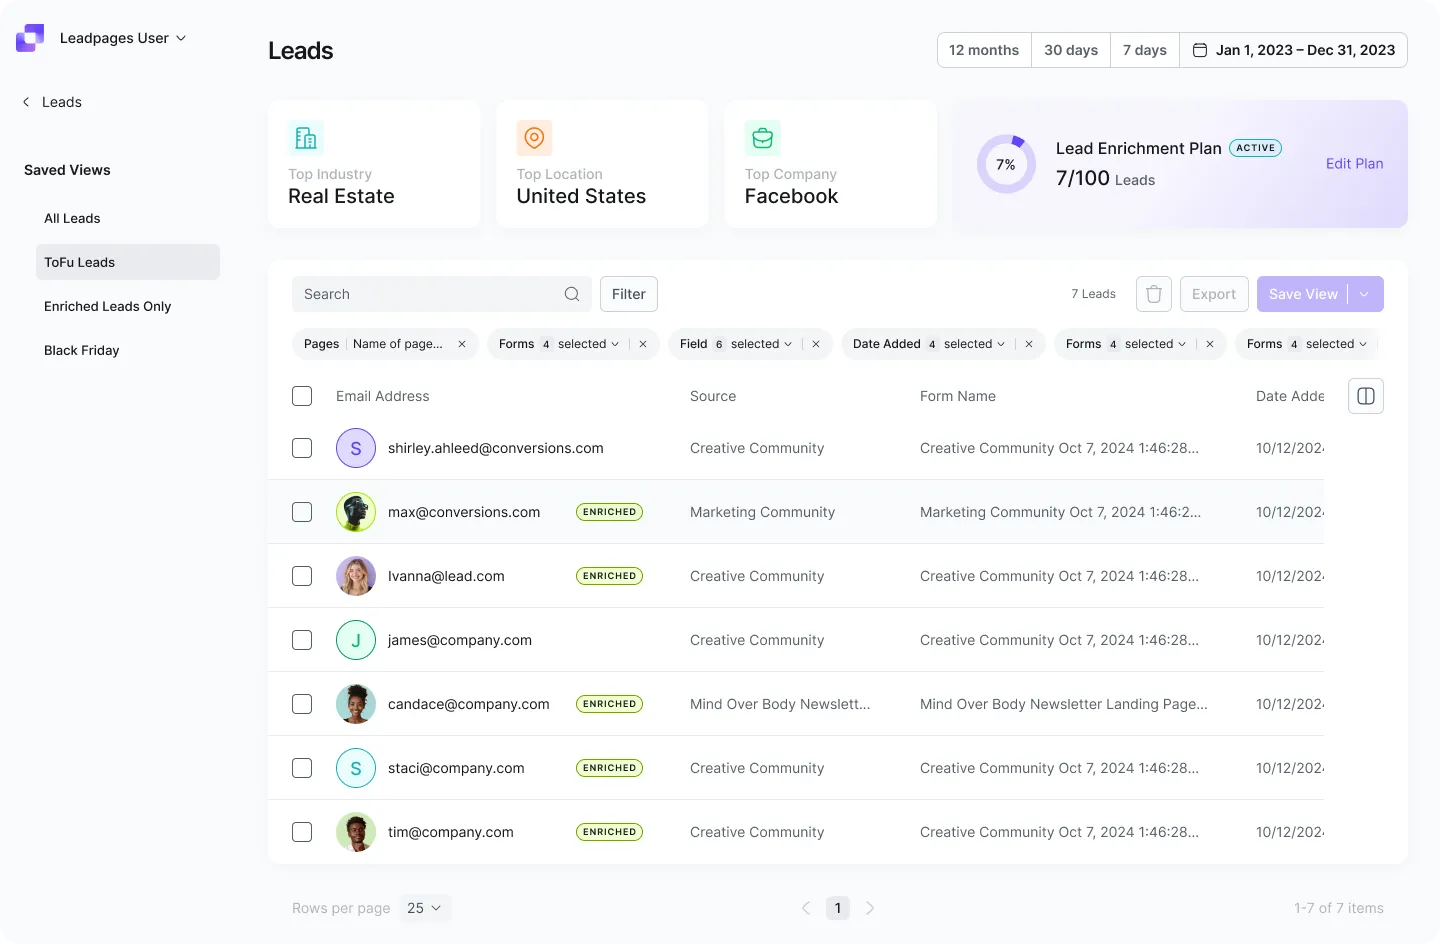1440x944 pixels.
Task: Open the calendar date range picker icon
Action: [x=1201, y=49]
